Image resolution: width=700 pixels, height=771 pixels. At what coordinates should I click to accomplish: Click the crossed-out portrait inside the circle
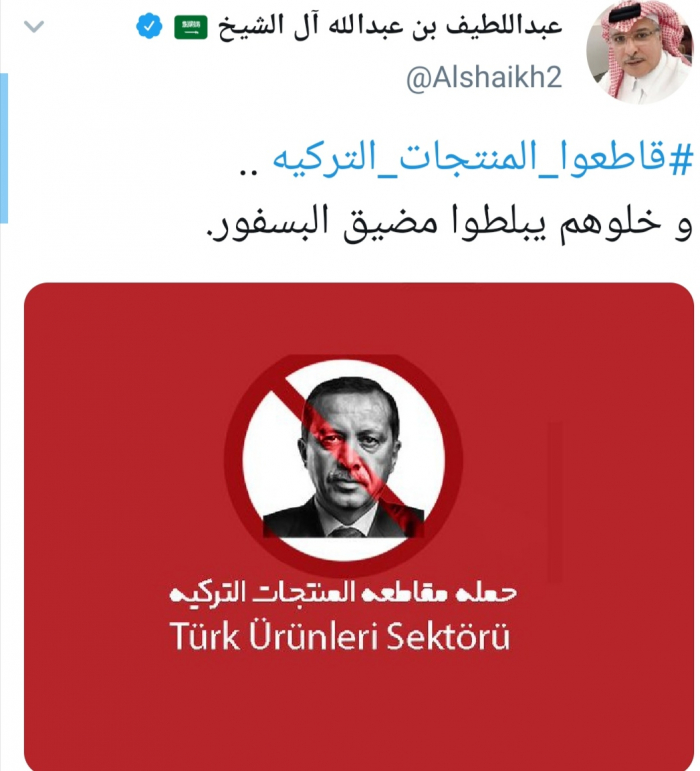tap(344, 456)
